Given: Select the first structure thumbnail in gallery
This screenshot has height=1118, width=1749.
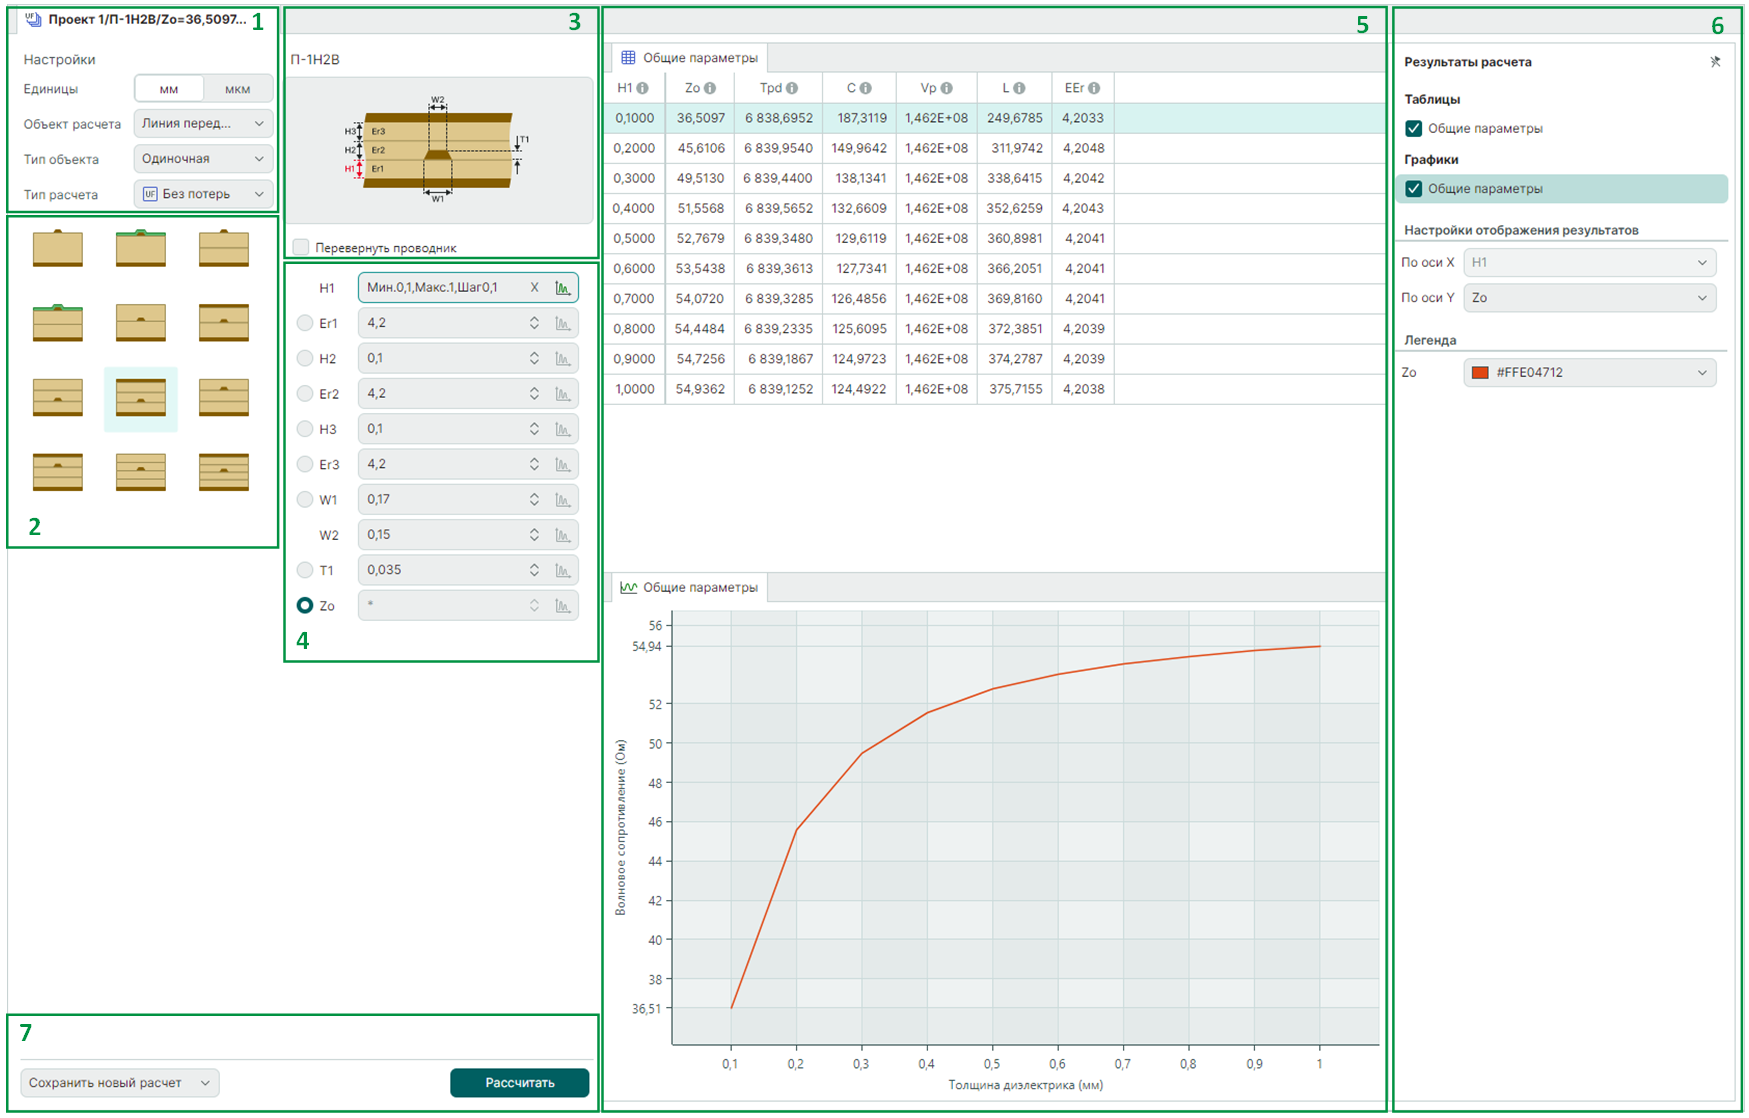Looking at the screenshot, I should (58, 248).
